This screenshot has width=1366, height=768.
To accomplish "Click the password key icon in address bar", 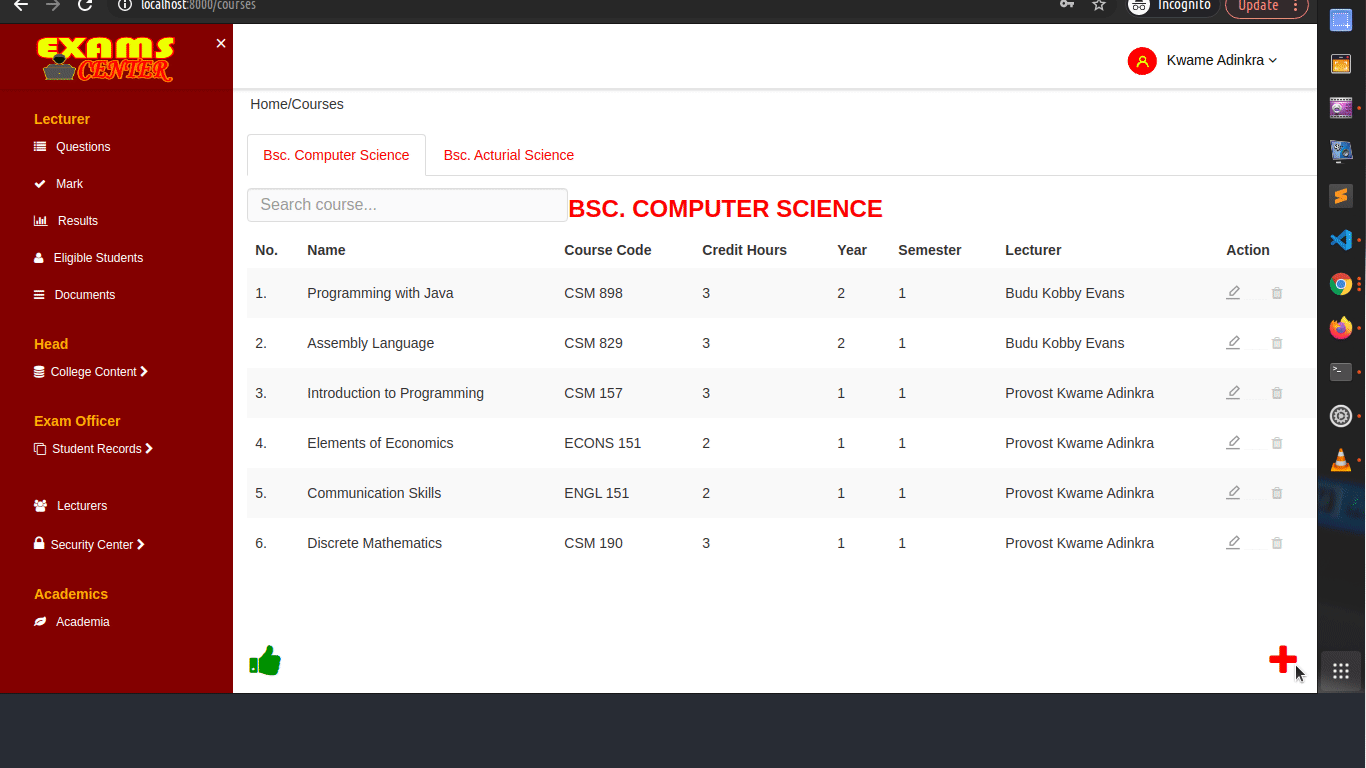I will point(1067,5).
